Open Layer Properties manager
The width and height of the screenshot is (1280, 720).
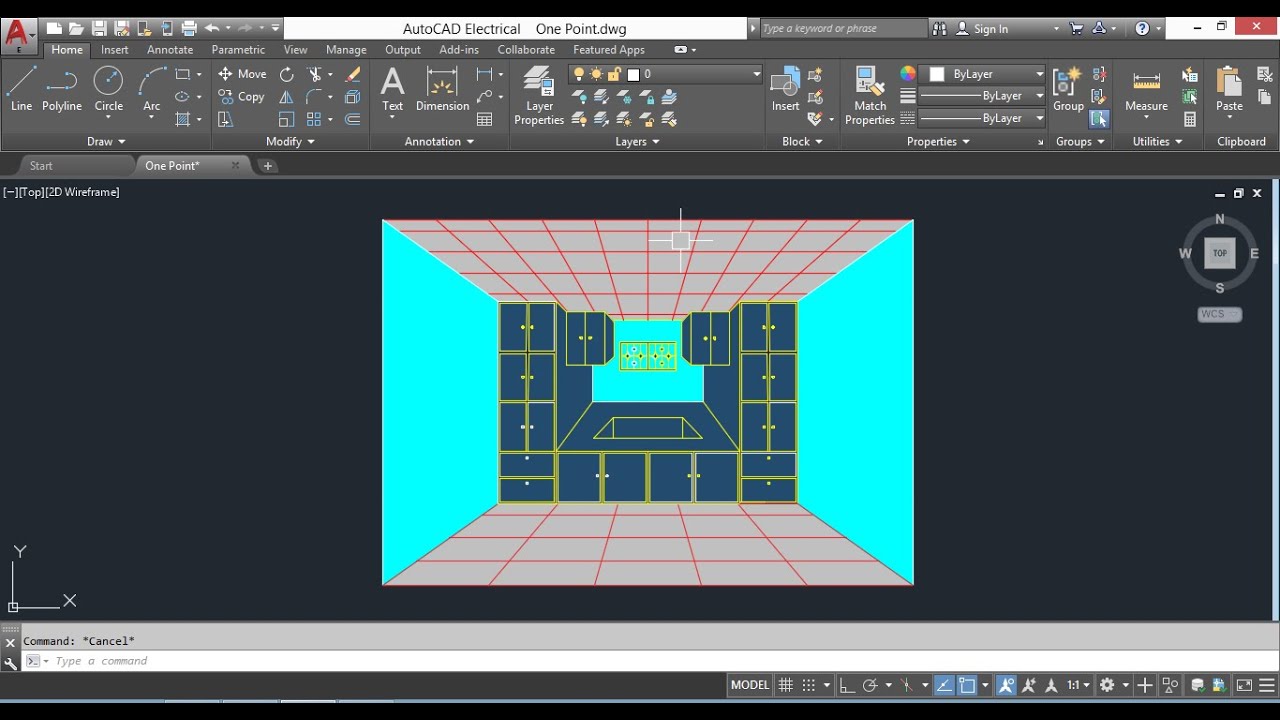(539, 96)
